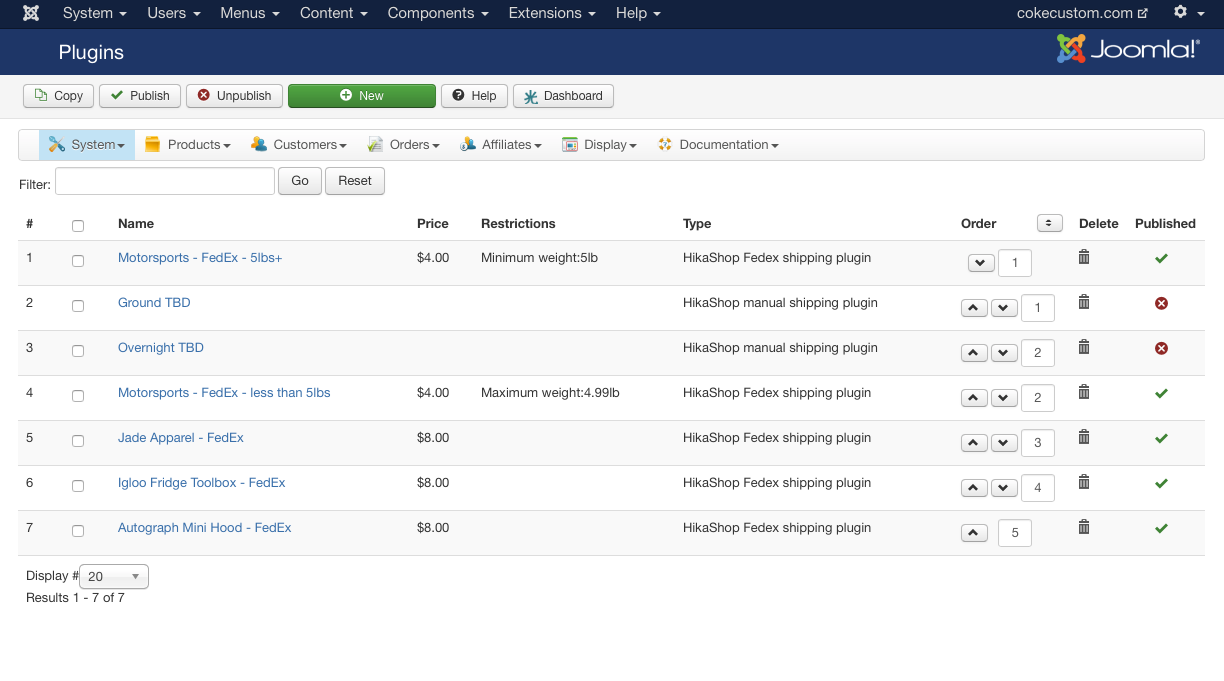Click the Joomla logo icon in top bar
The image size is (1224, 681).
tap(31, 13)
